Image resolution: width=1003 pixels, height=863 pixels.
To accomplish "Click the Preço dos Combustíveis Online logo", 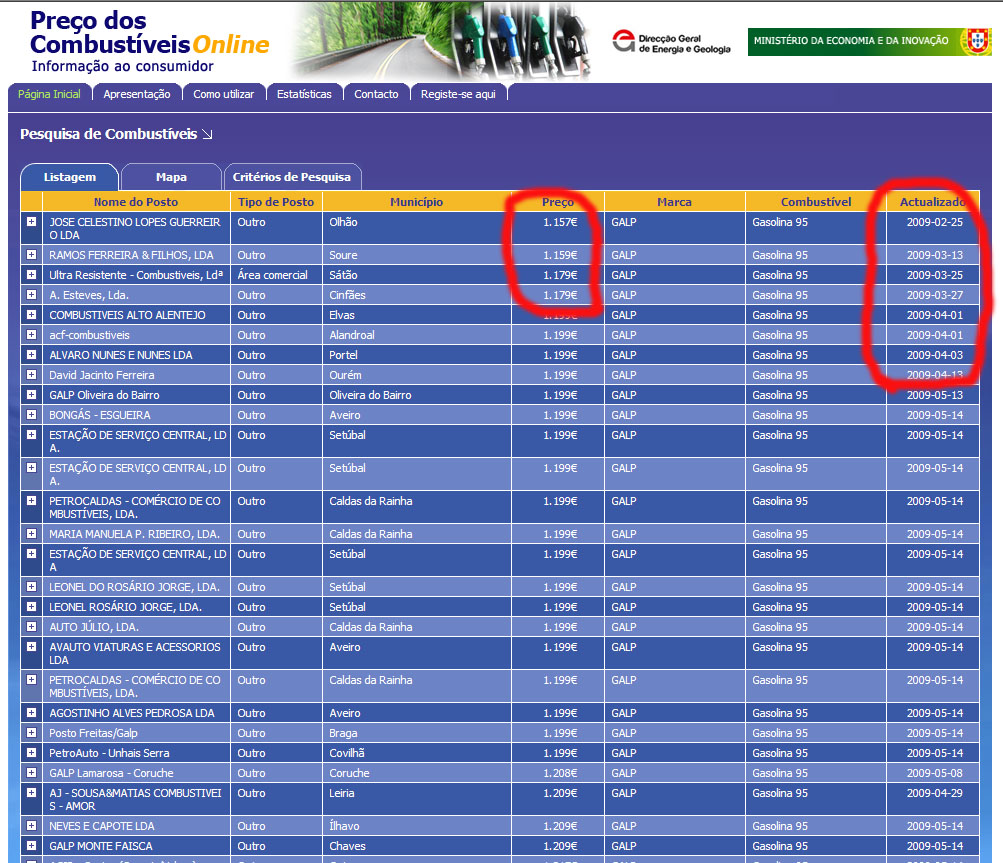I will click(x=150, y=42).
